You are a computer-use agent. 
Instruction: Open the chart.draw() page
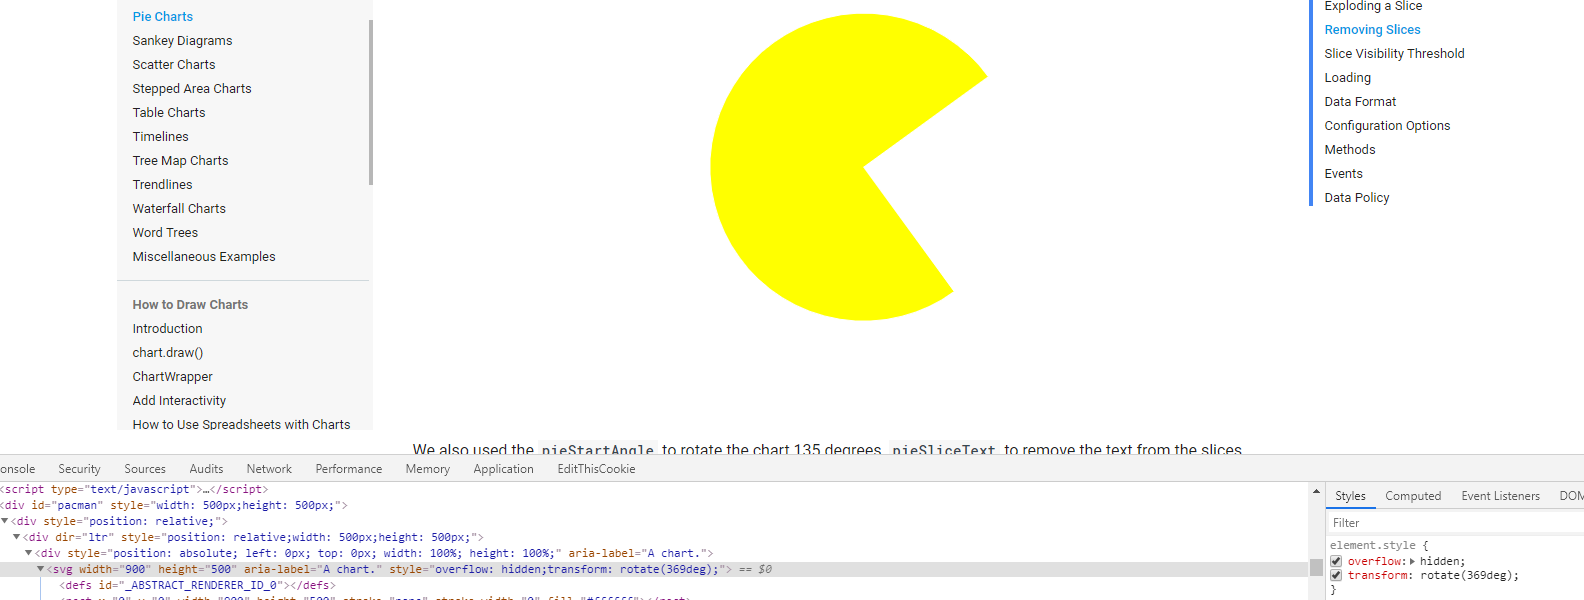(168, 353)
